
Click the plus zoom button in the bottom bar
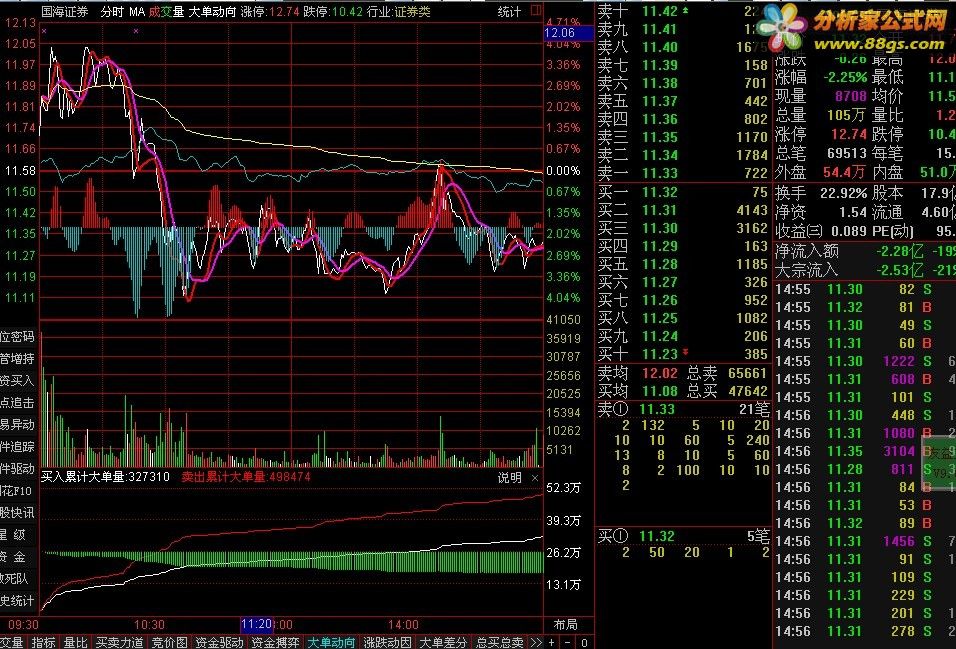[552, 642]
